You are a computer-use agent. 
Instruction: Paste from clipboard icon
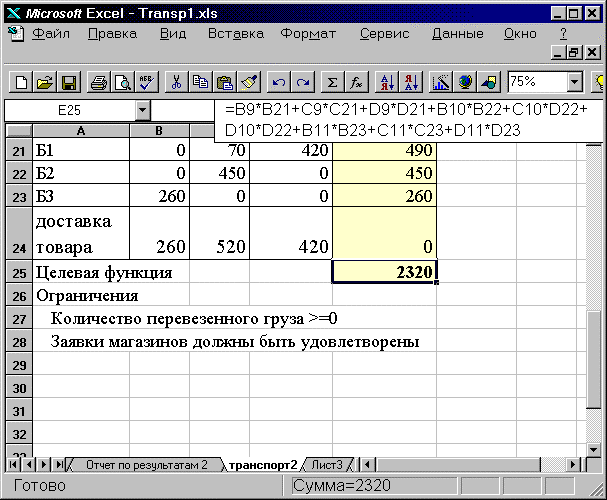[225, 82]
